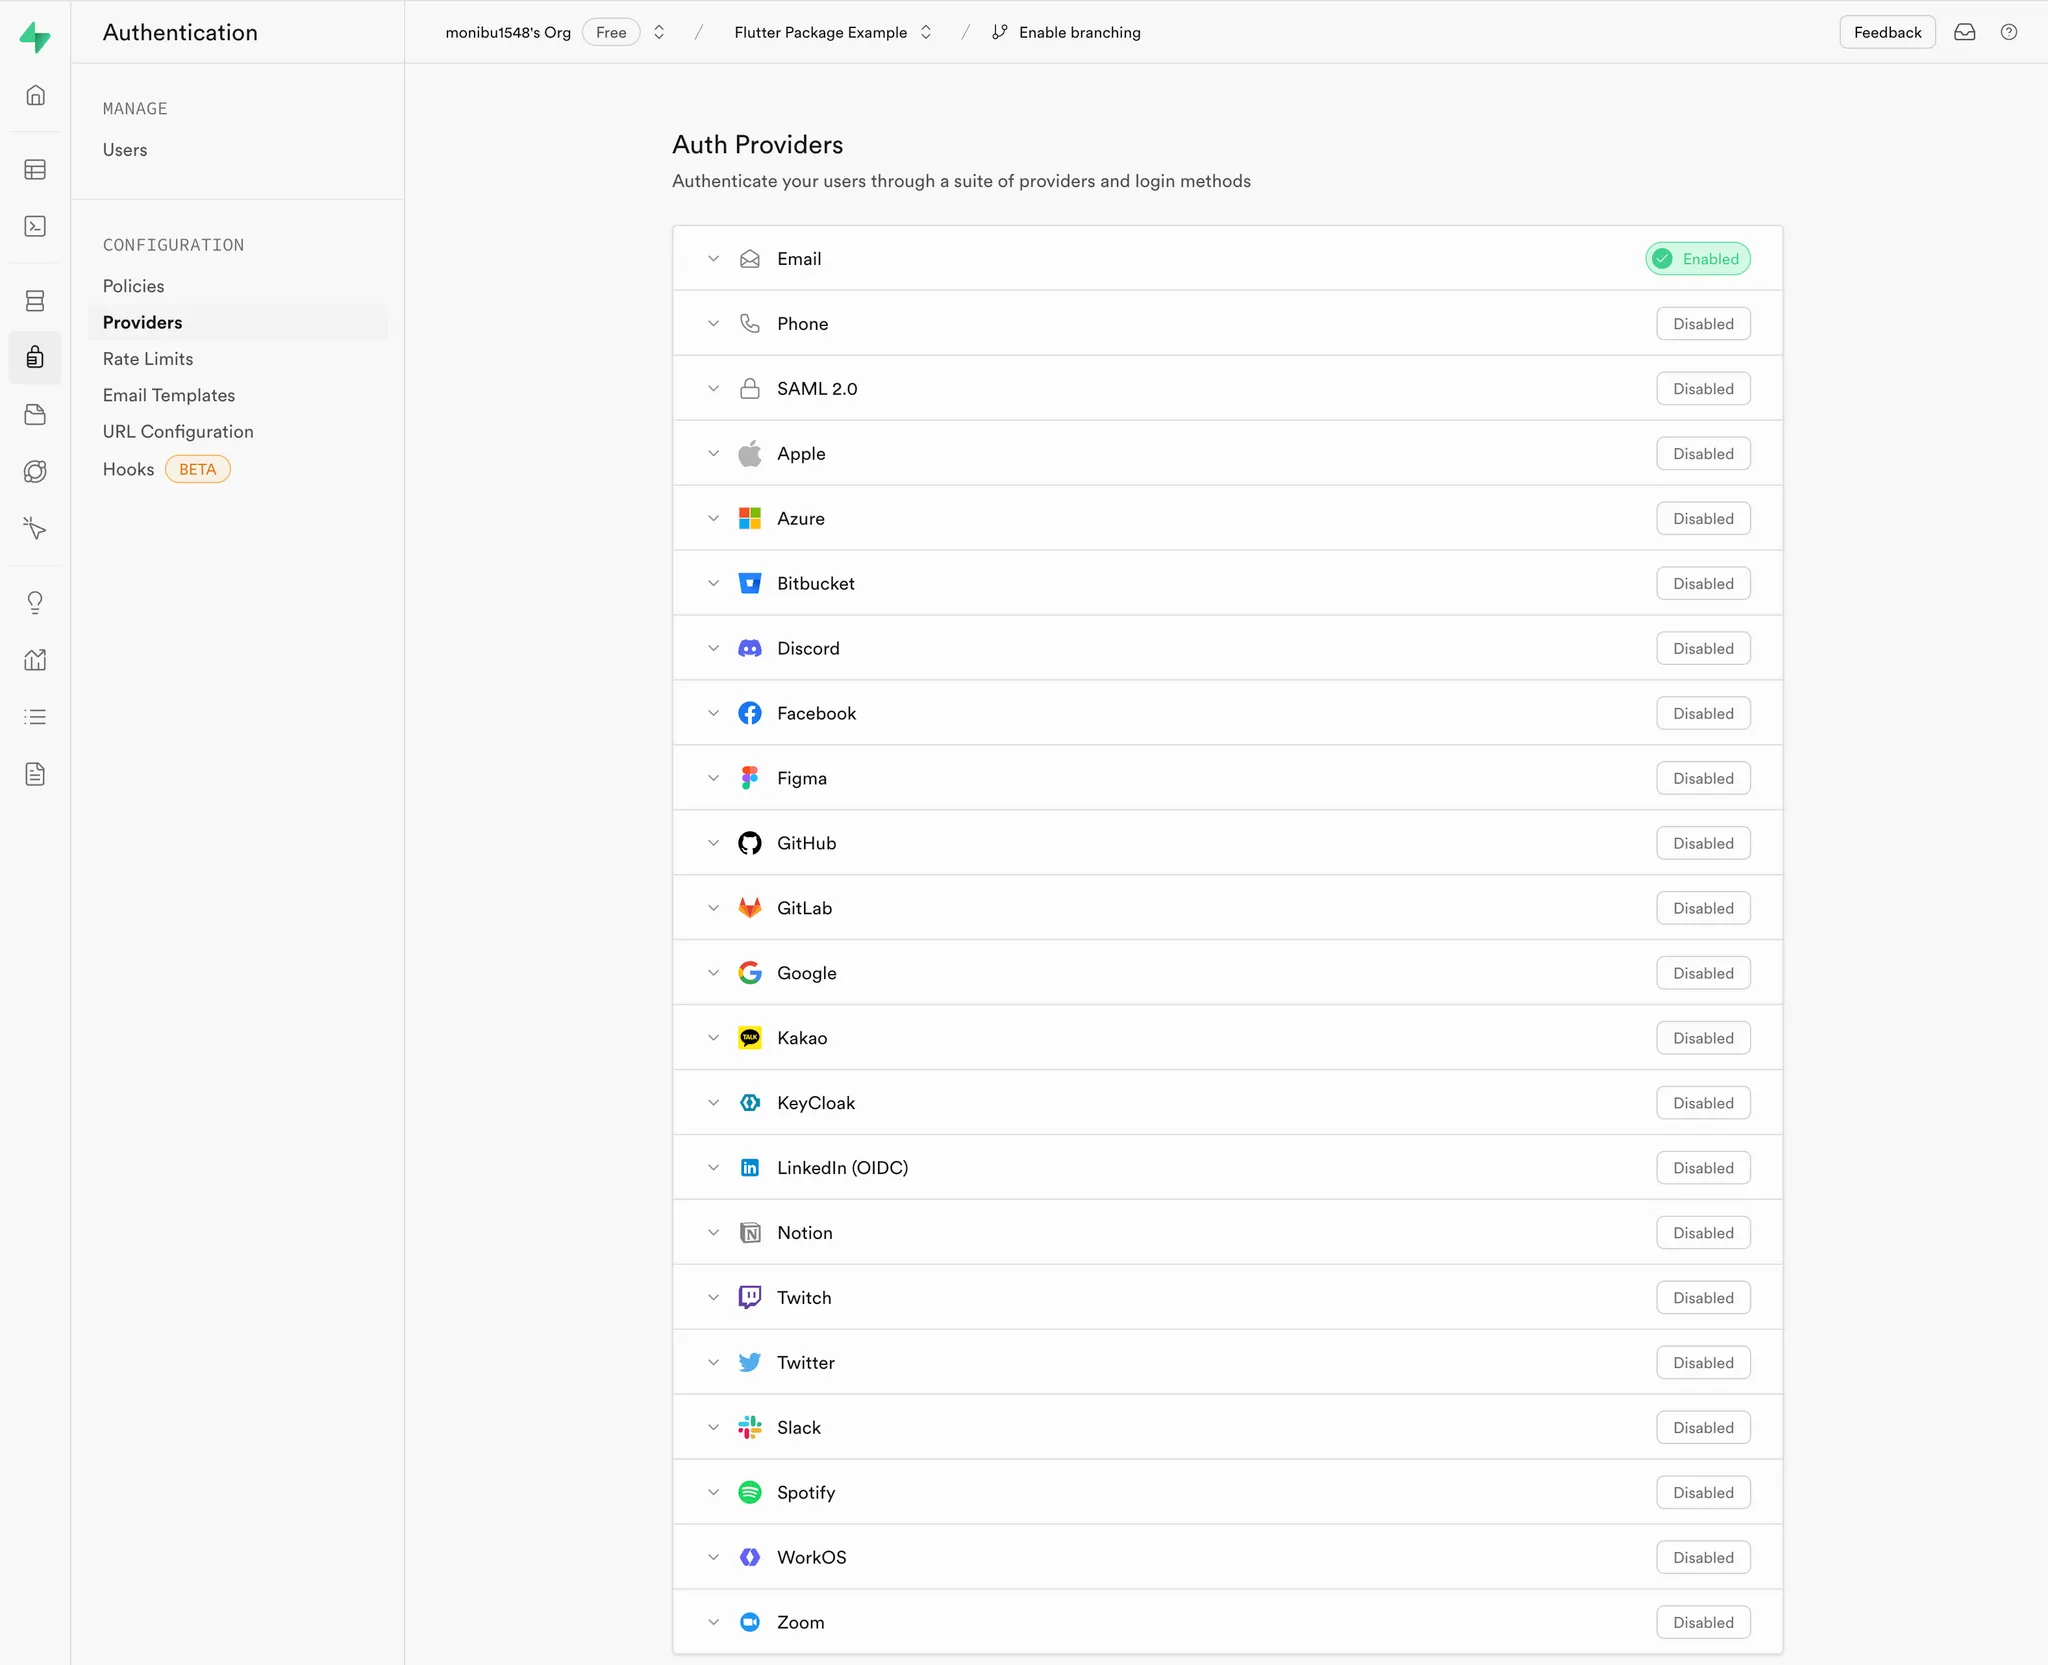Viewport: 2048px width, 1665px height.
Task: Open the Flutter Package Example project dropdown
Action: (926, 32)
